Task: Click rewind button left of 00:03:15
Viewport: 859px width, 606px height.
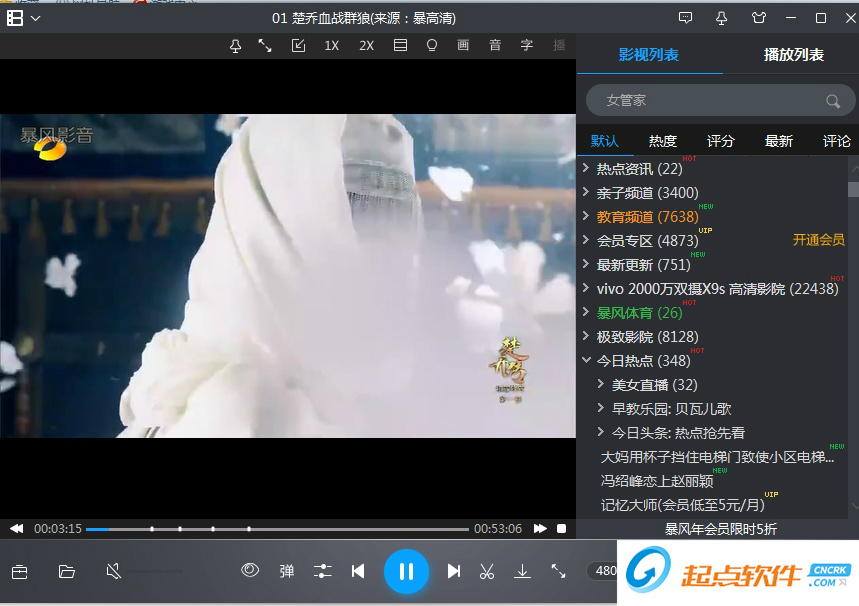Action: click(x=17, y=529)
